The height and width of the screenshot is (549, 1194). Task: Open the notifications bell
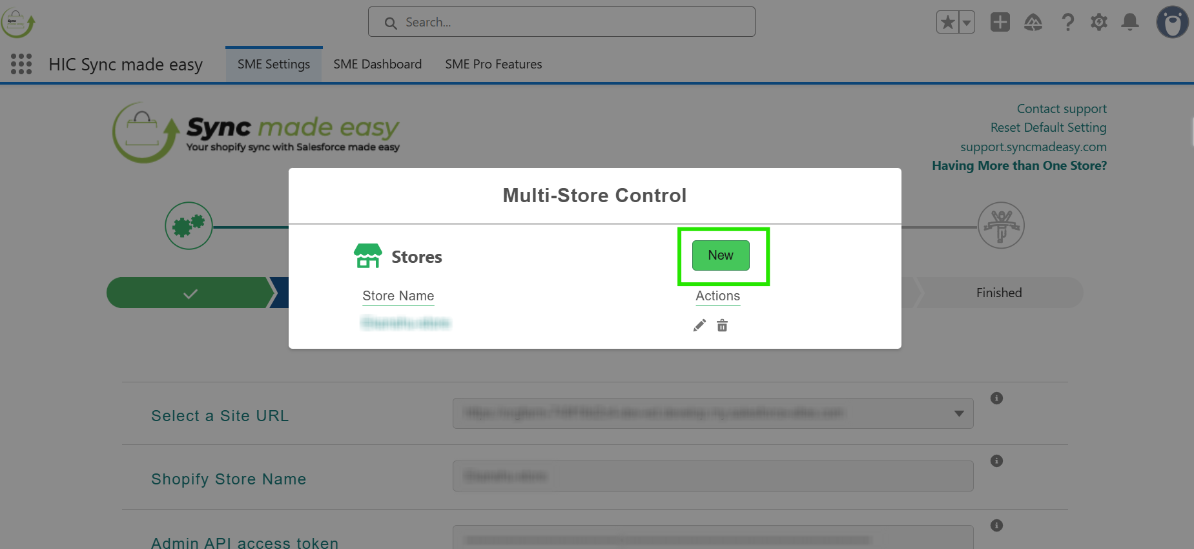(x=1131, y=22)
